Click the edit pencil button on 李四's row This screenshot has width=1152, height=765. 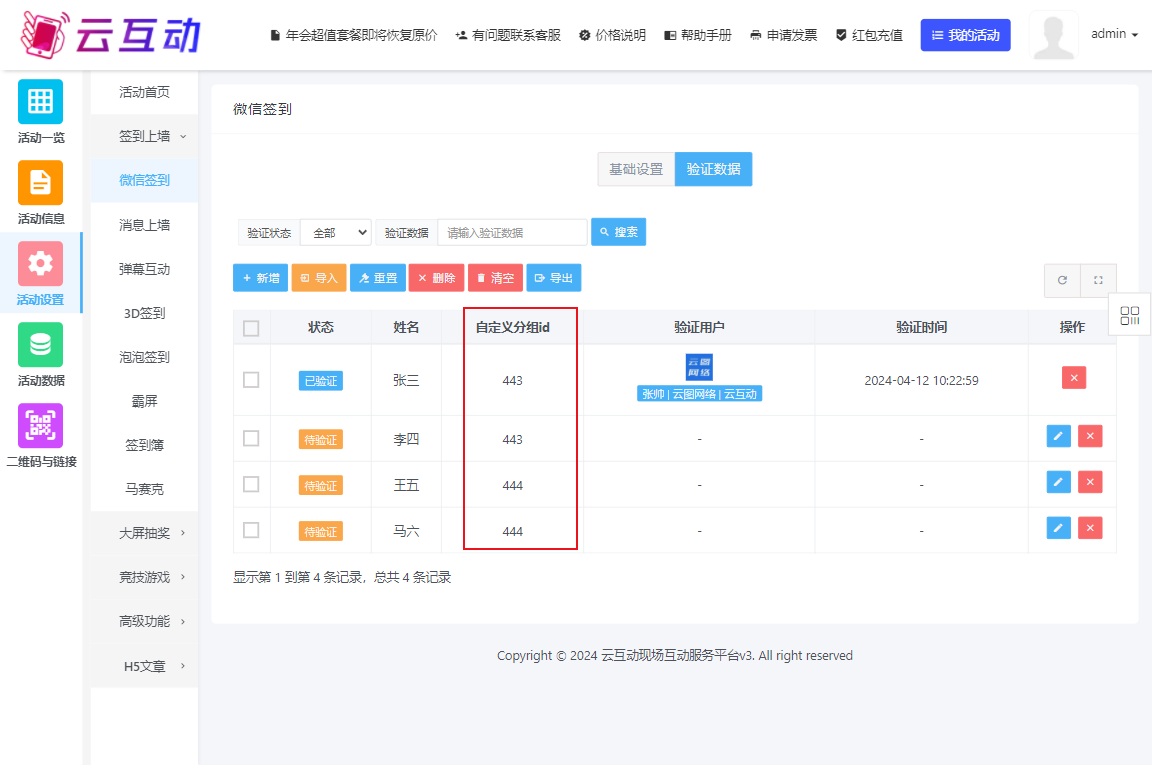(x=1058, y=436)
